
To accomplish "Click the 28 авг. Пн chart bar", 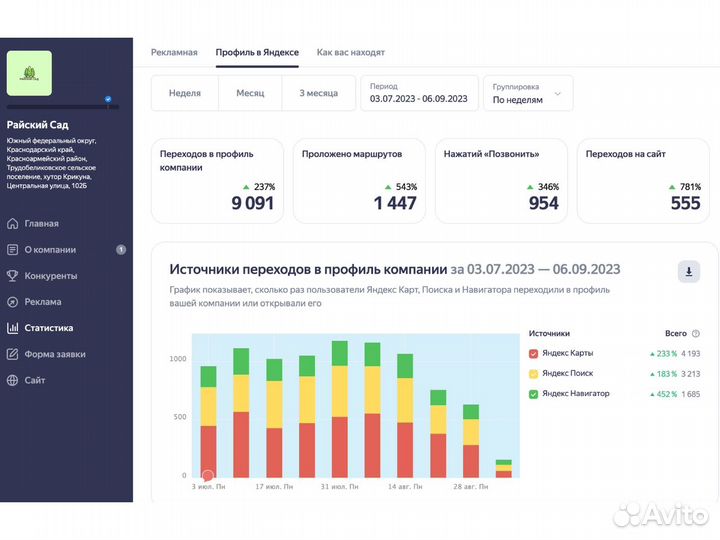I will coord(471,441).
